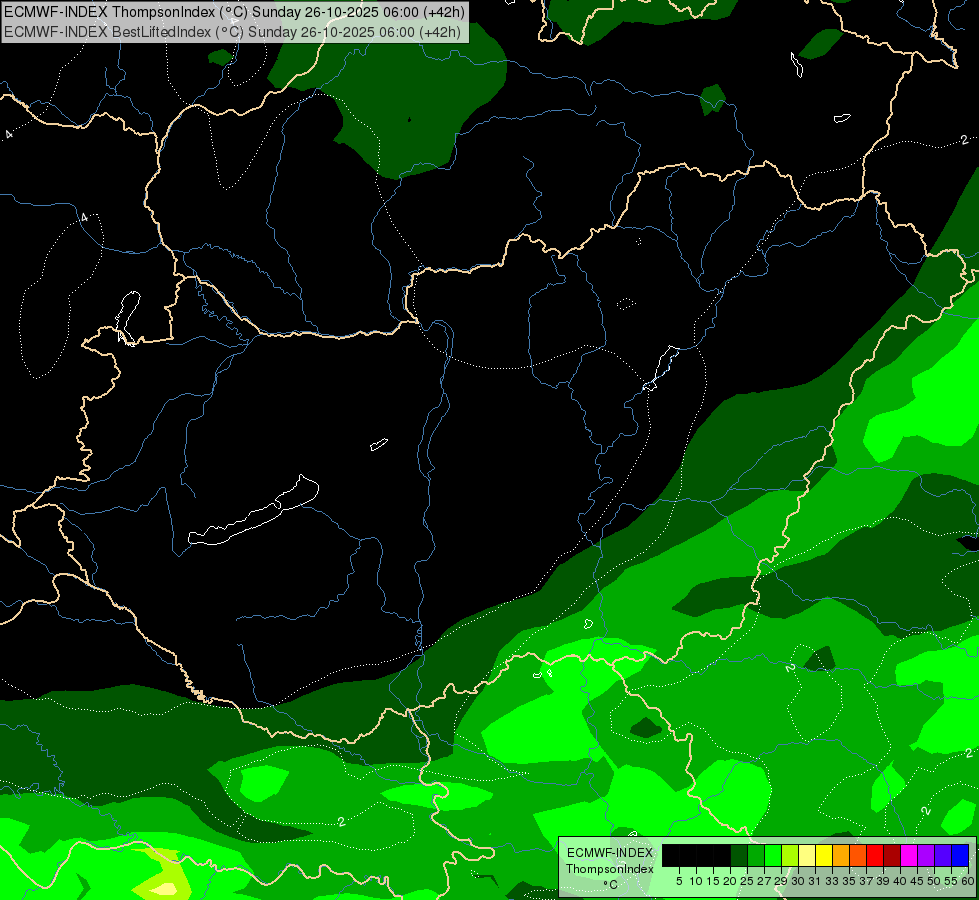Click the legend scale value 33
This screenshot has width=979, height=900.
click(832, 881)
